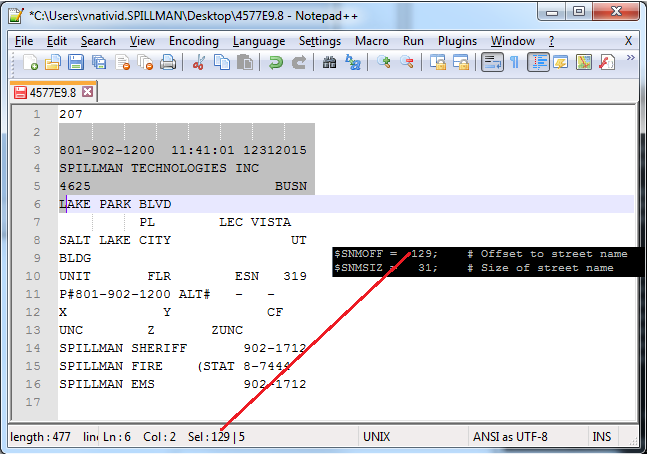647x454 pixels.
Task: Click the Print toolbar icon
Action: [x=168, y=63]
